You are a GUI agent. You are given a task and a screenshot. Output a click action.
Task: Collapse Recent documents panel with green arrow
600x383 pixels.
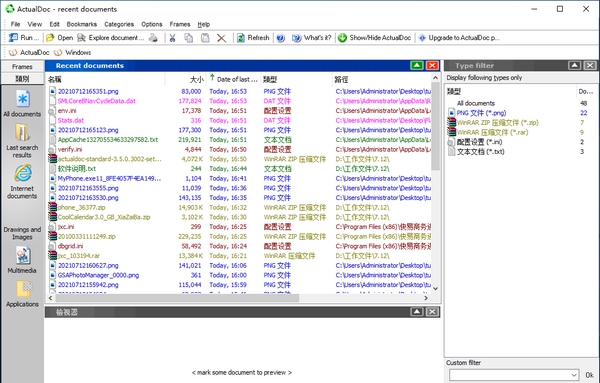[x=417, y=65]
